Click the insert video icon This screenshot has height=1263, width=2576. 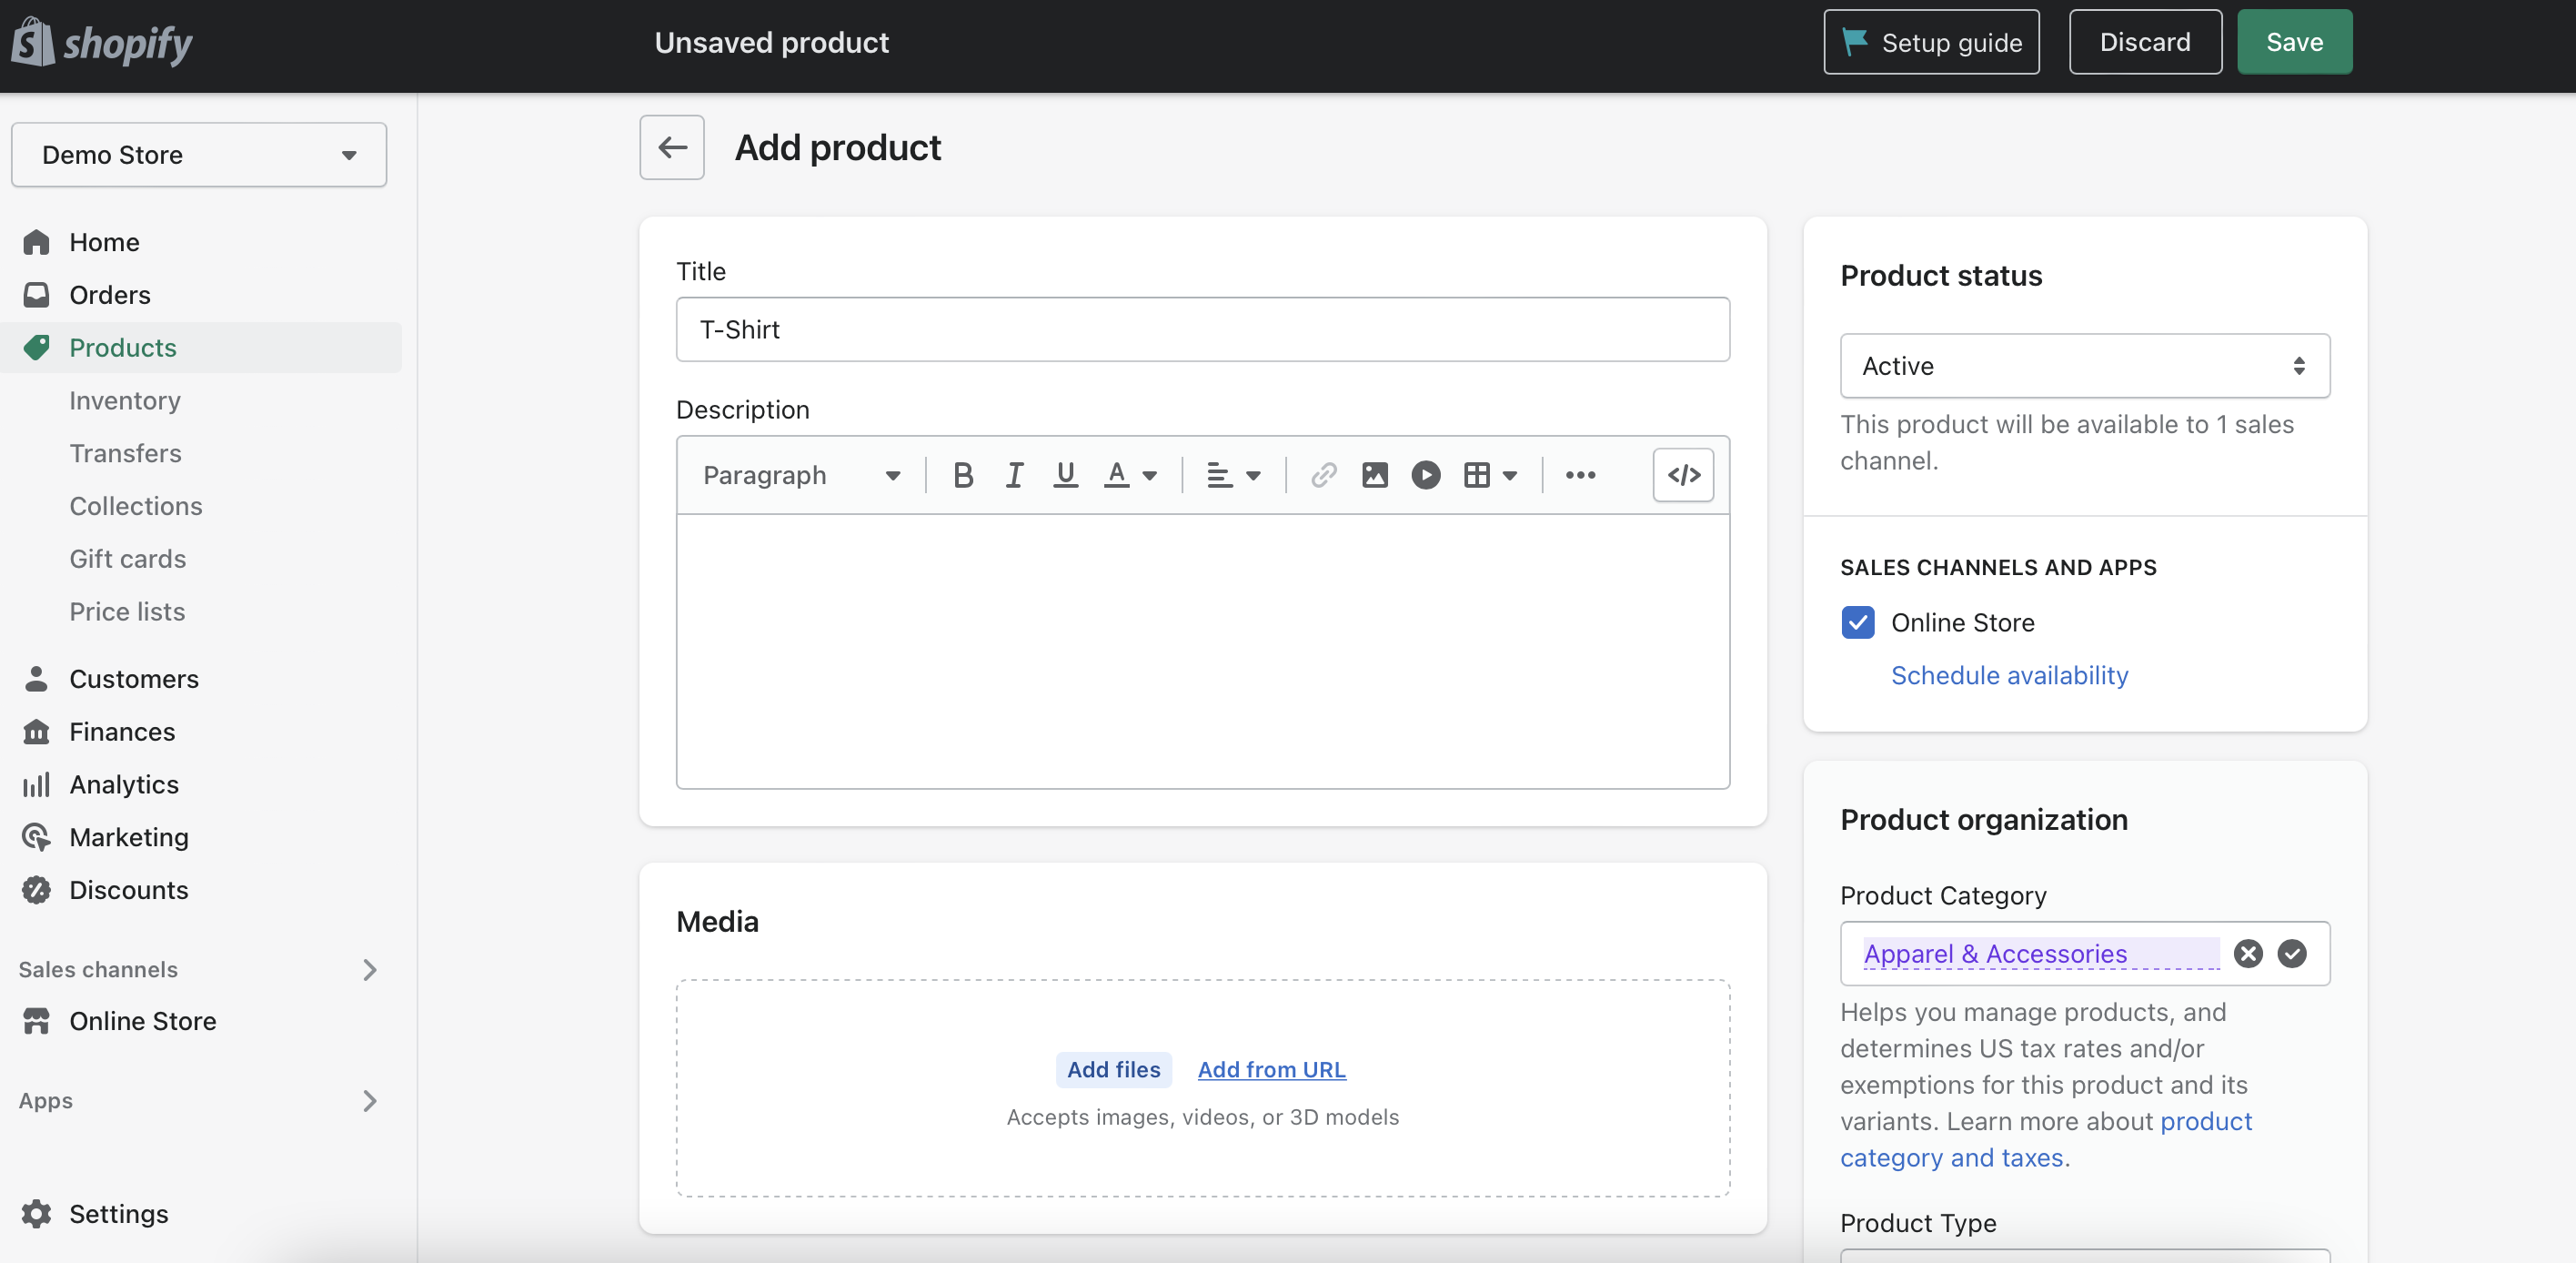[x=1425, y=475]
